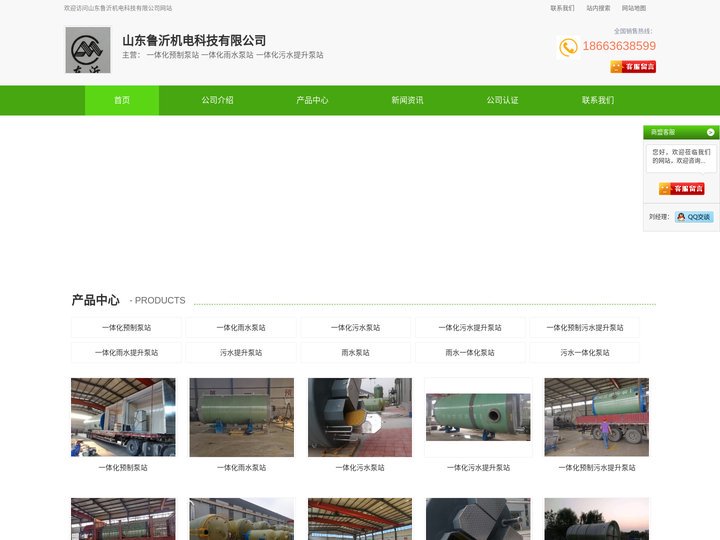Click the header 客服留言 button
This screenshot has width=720, height=540.
[633, 67]
